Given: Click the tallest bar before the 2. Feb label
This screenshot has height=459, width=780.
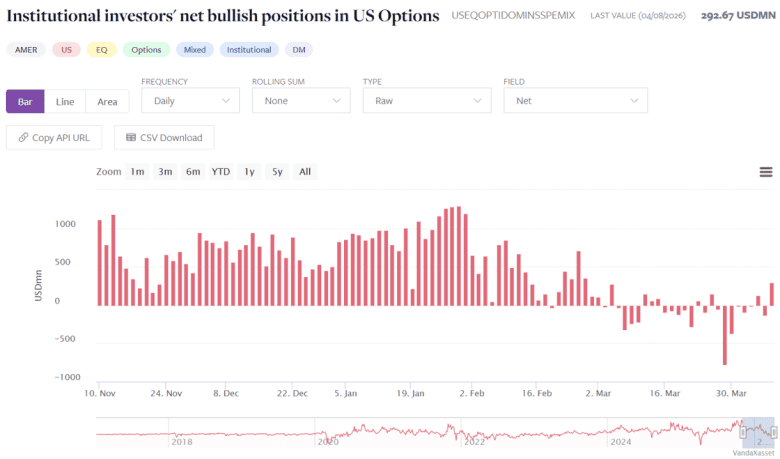Looking at the screenshot, I should 459,256.
